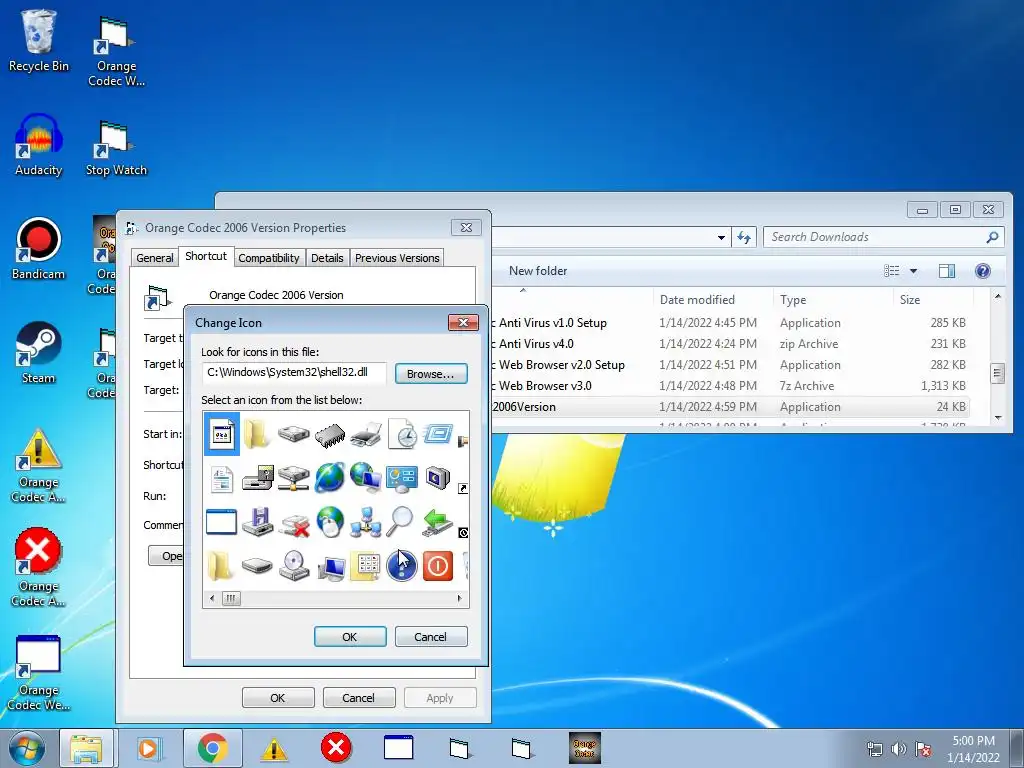Pick the green arrow USB drive icon
The width and height of the screenshot is (1024, 768).
point(438,522)
